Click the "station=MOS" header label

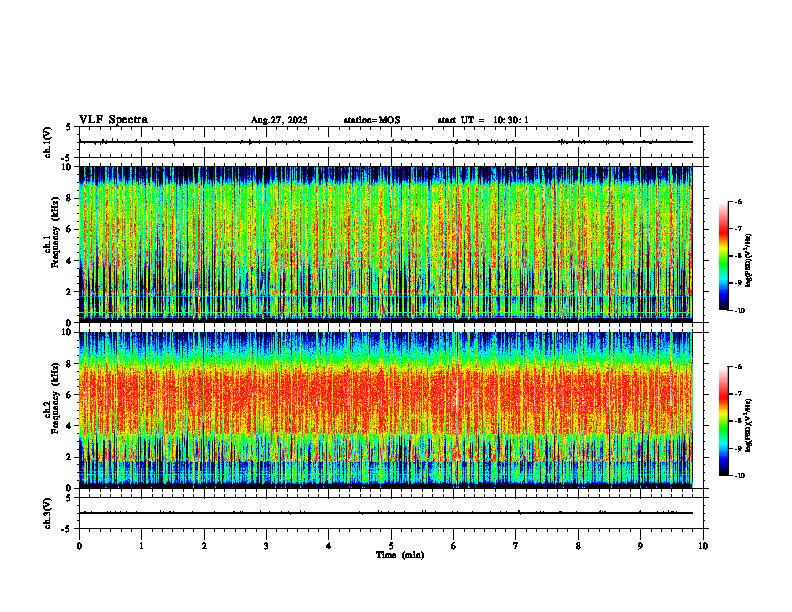(372, 120)
